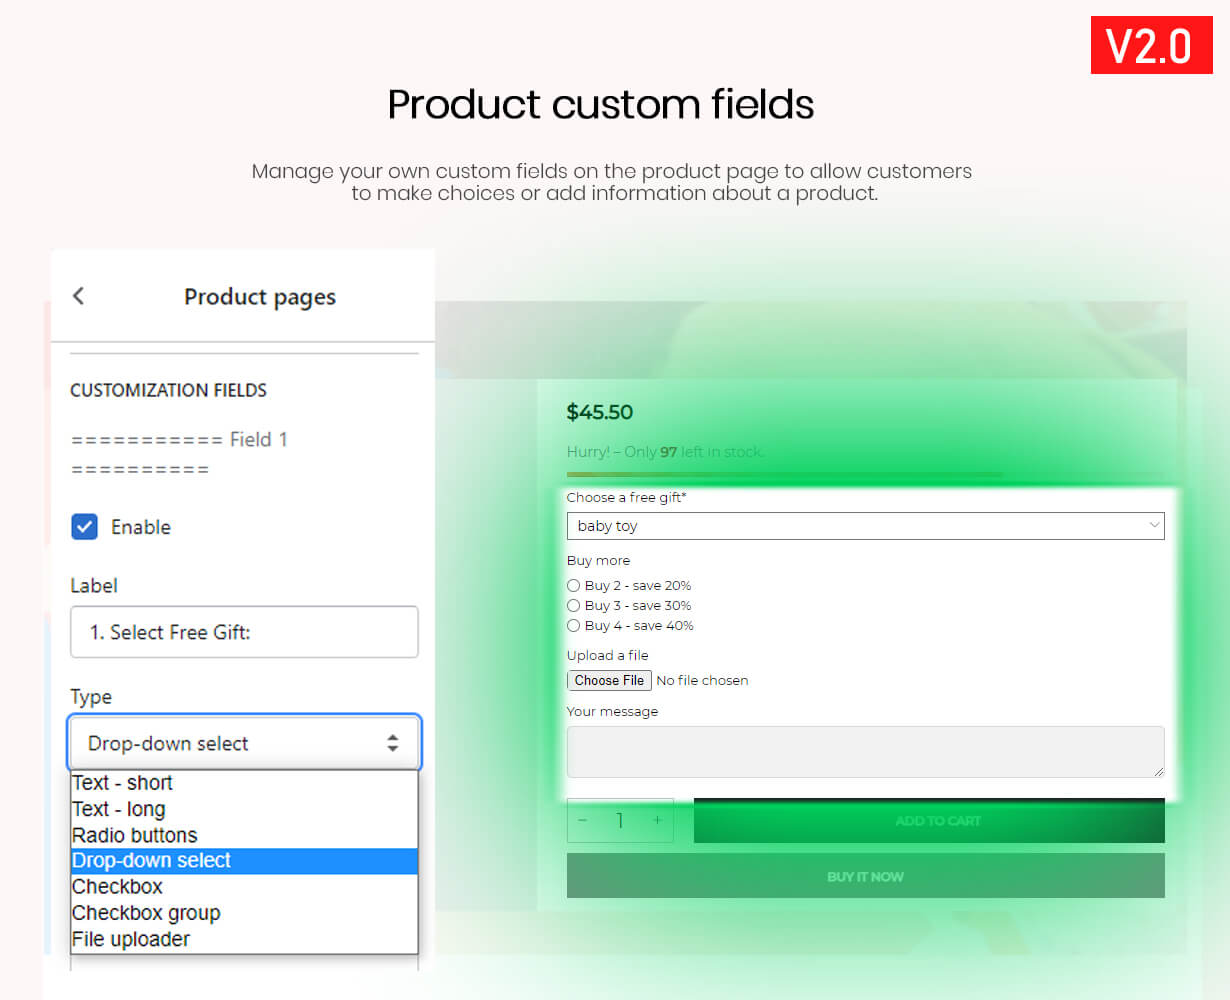Open the baby toy free gift dropdown
Screen dimensions: 1230x1000
pos(865,525)
